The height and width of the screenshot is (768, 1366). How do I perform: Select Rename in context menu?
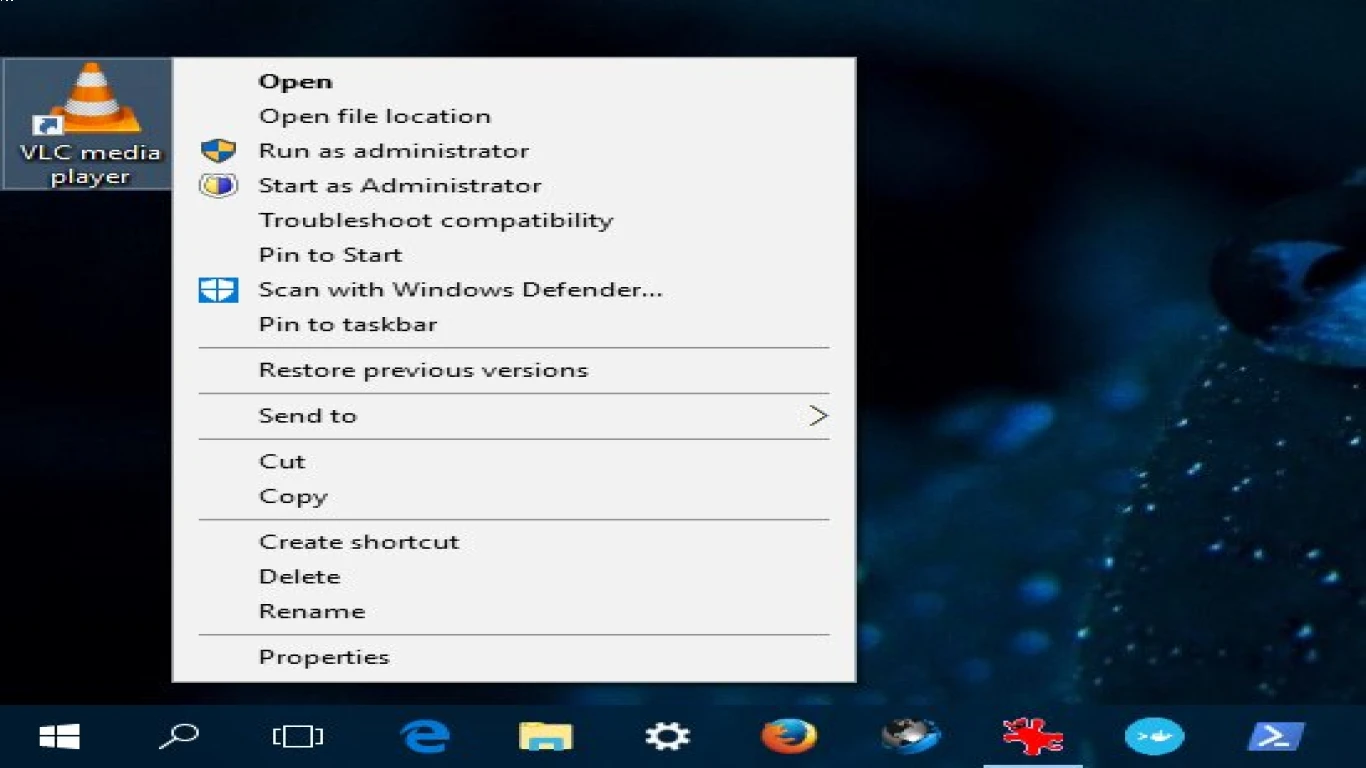(312, 612)
